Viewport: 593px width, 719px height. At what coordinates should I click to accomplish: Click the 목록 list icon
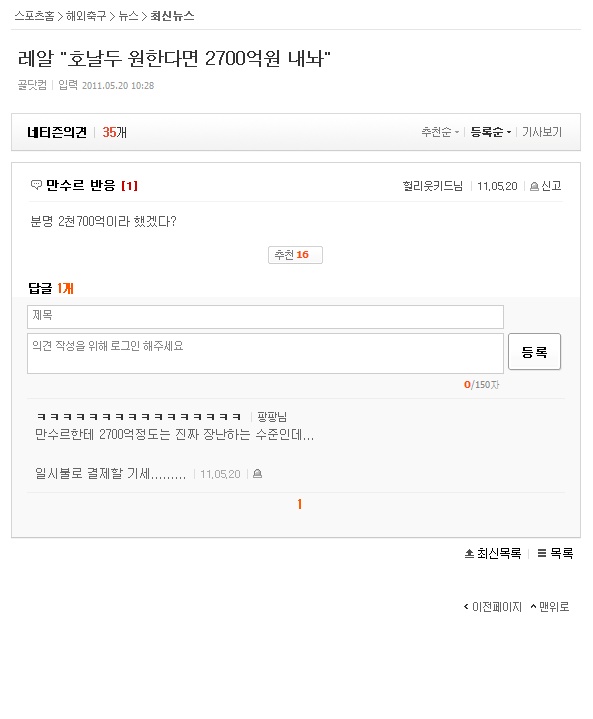[x=542, y=553]
